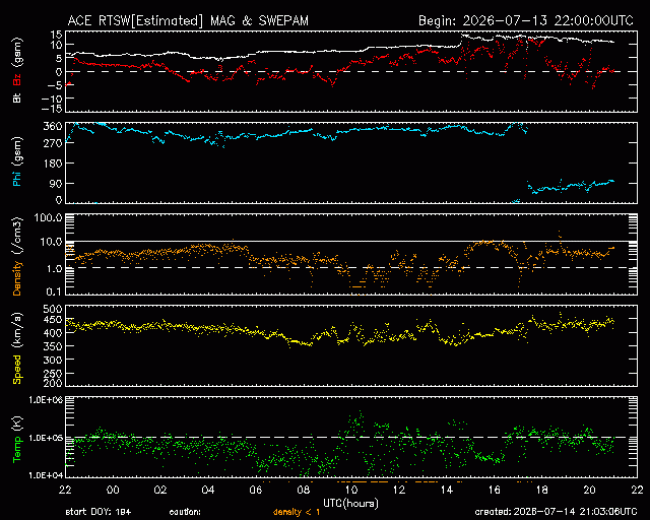
Task: Click the "5" tick on the Bt Bz axis
Action: click(60, 58)
